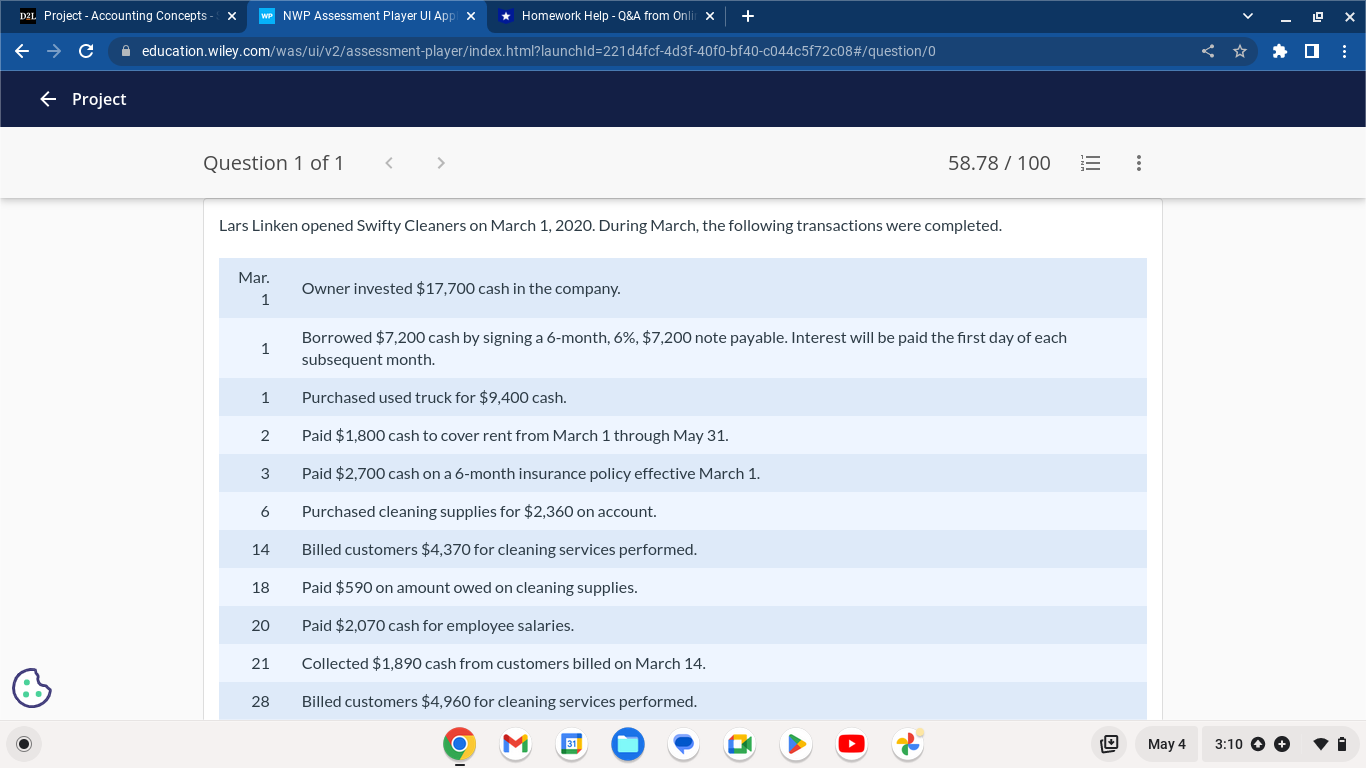Image resolution: width=1366 pixels, height=768 pixels.
Task: Click the share icon in the address bar
Action: pyautogui.click(x=1207, y=50)
